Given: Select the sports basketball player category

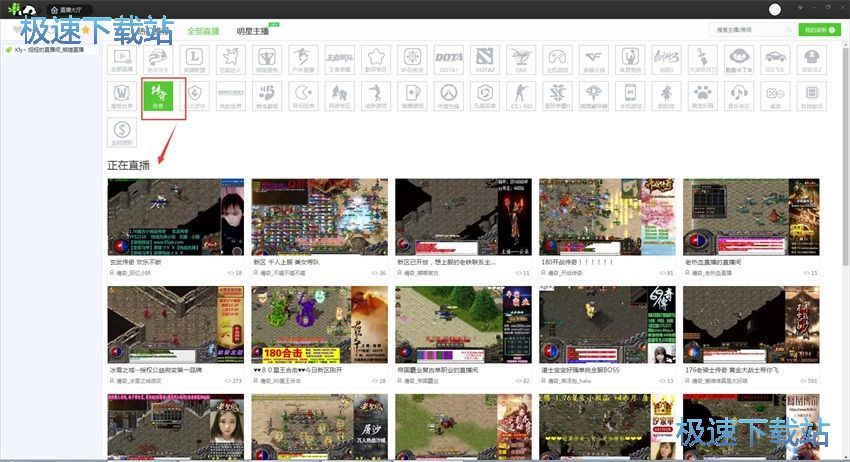Looking at the screenshot, I should [x=630, y=60].
